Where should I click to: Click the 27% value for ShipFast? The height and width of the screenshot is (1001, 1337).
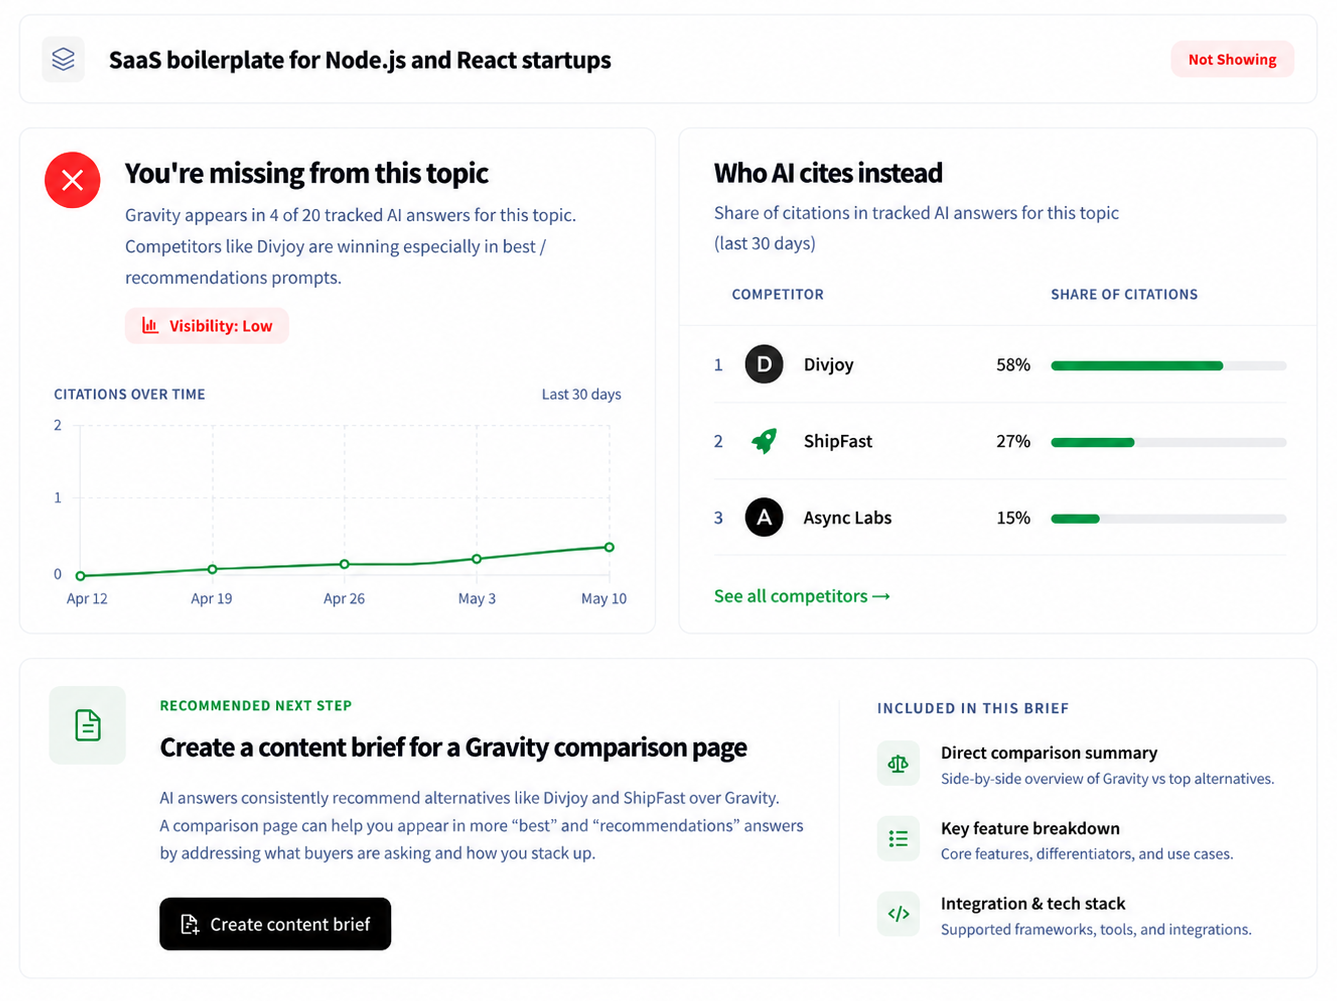tap(1013, 441)
